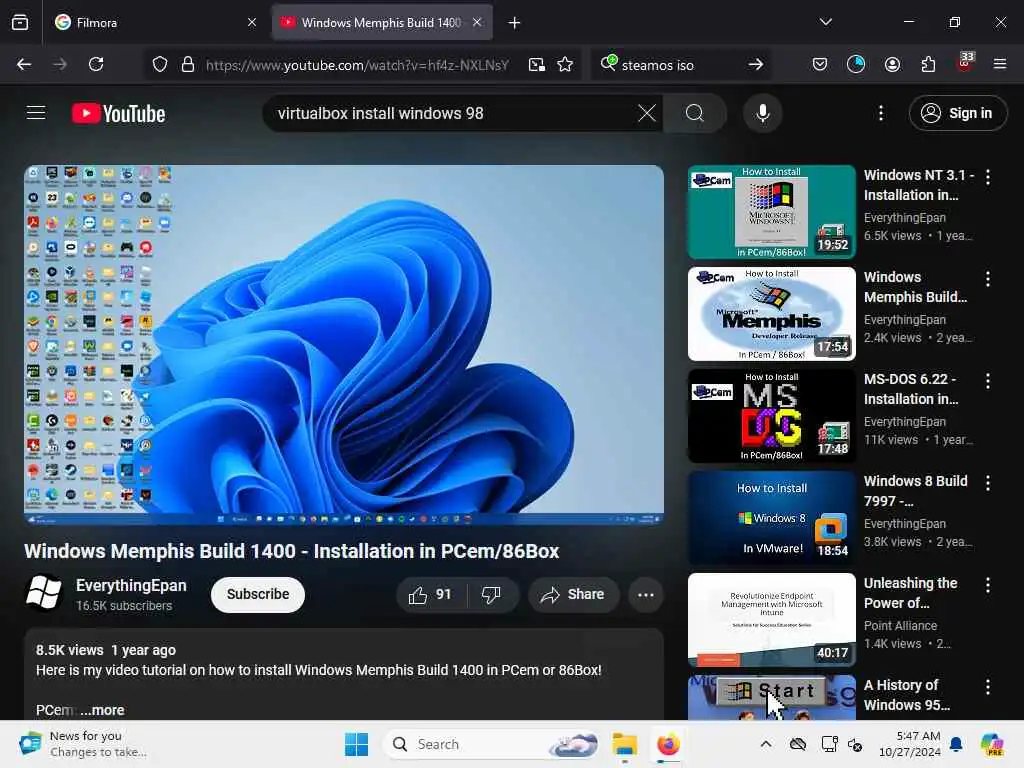The image size is (1024, 768).
Task: Open YouTube settings three-dot menu
Action: click(881, 113)
